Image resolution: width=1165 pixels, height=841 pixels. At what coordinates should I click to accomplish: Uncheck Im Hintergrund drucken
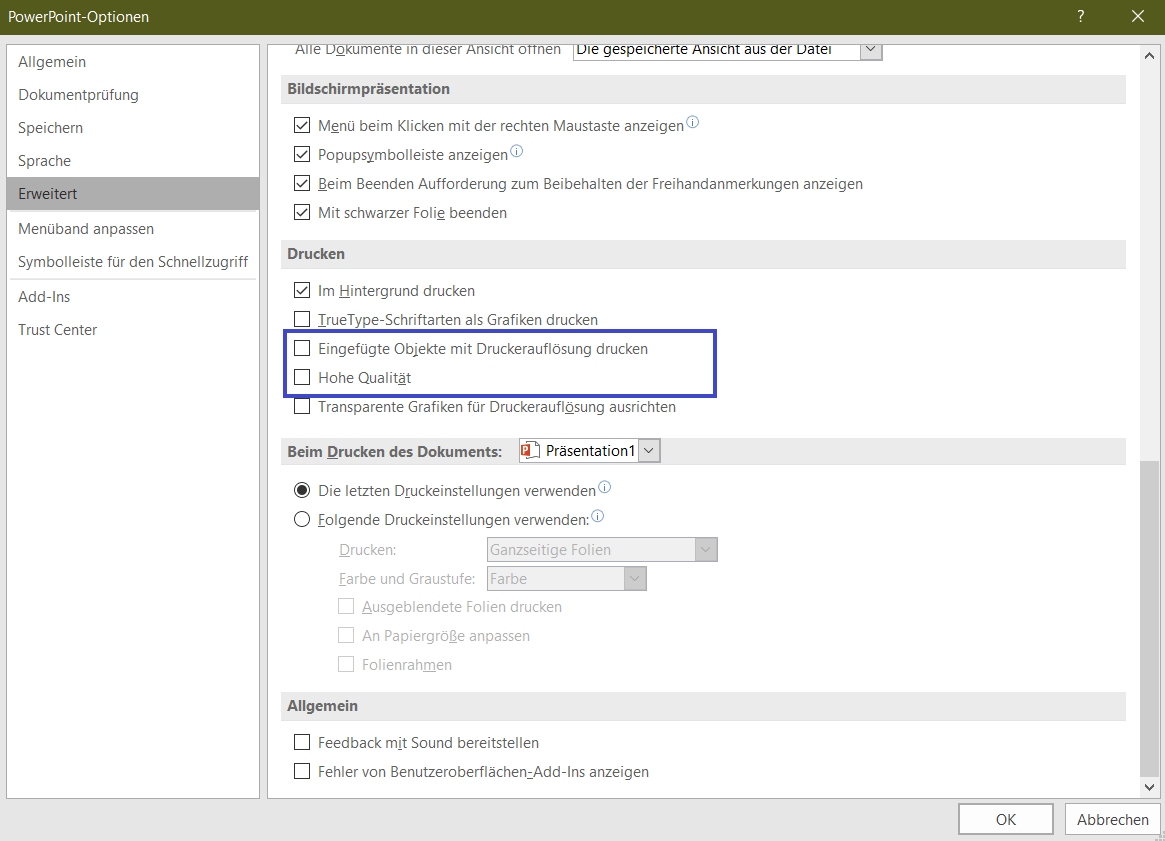302,291
